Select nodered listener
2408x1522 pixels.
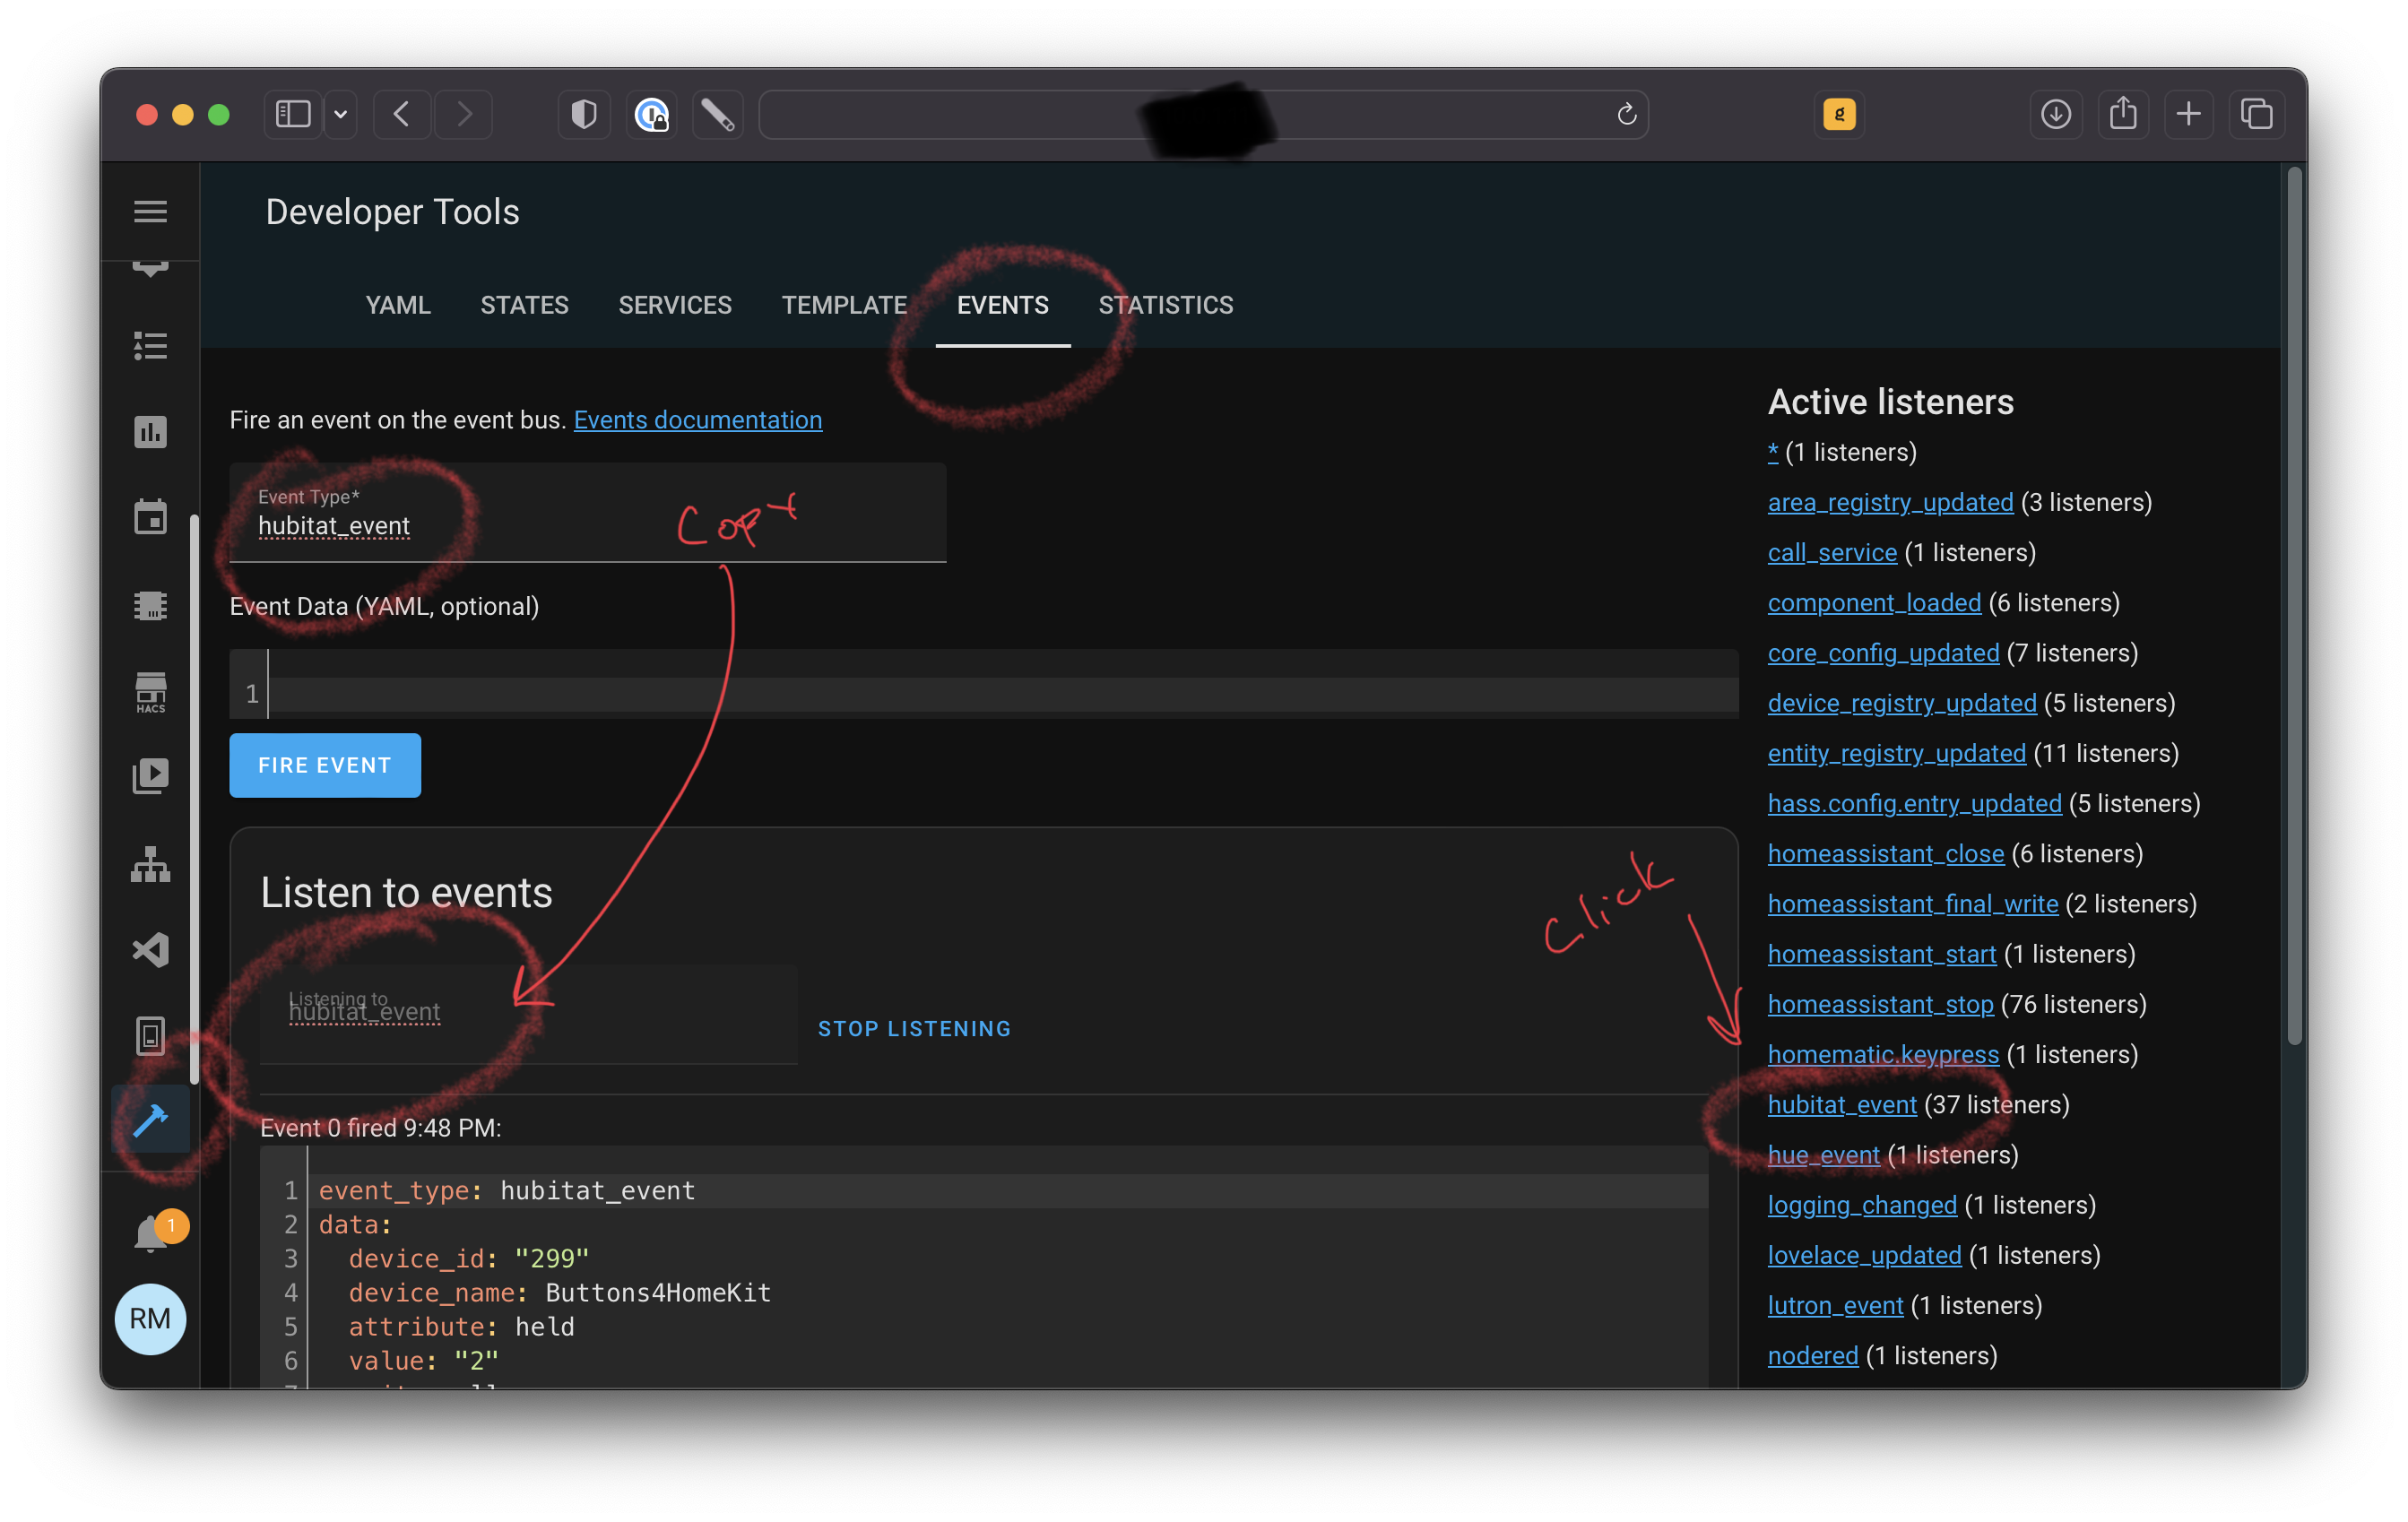tap(1812, 1355)
